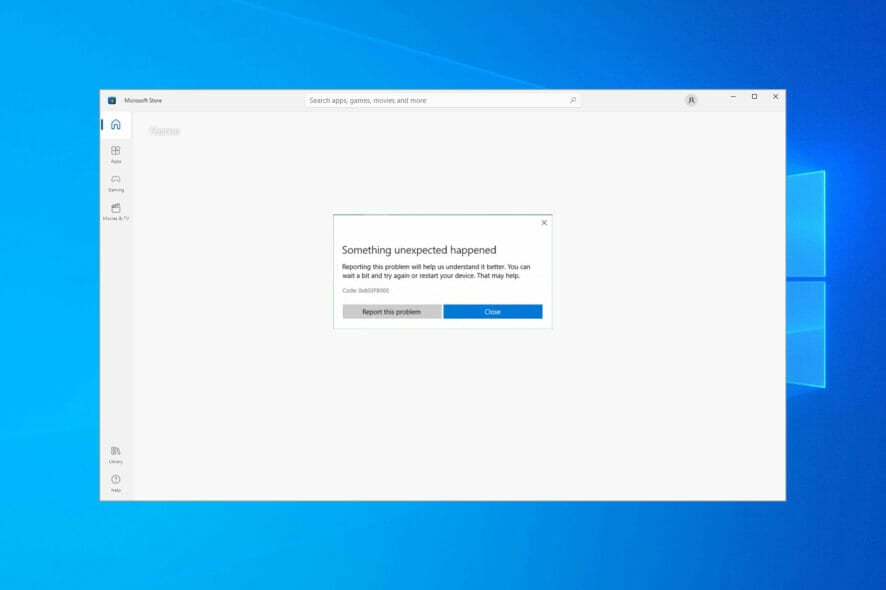Click the blue Close button
886x590 pixels.
(493, 312)
